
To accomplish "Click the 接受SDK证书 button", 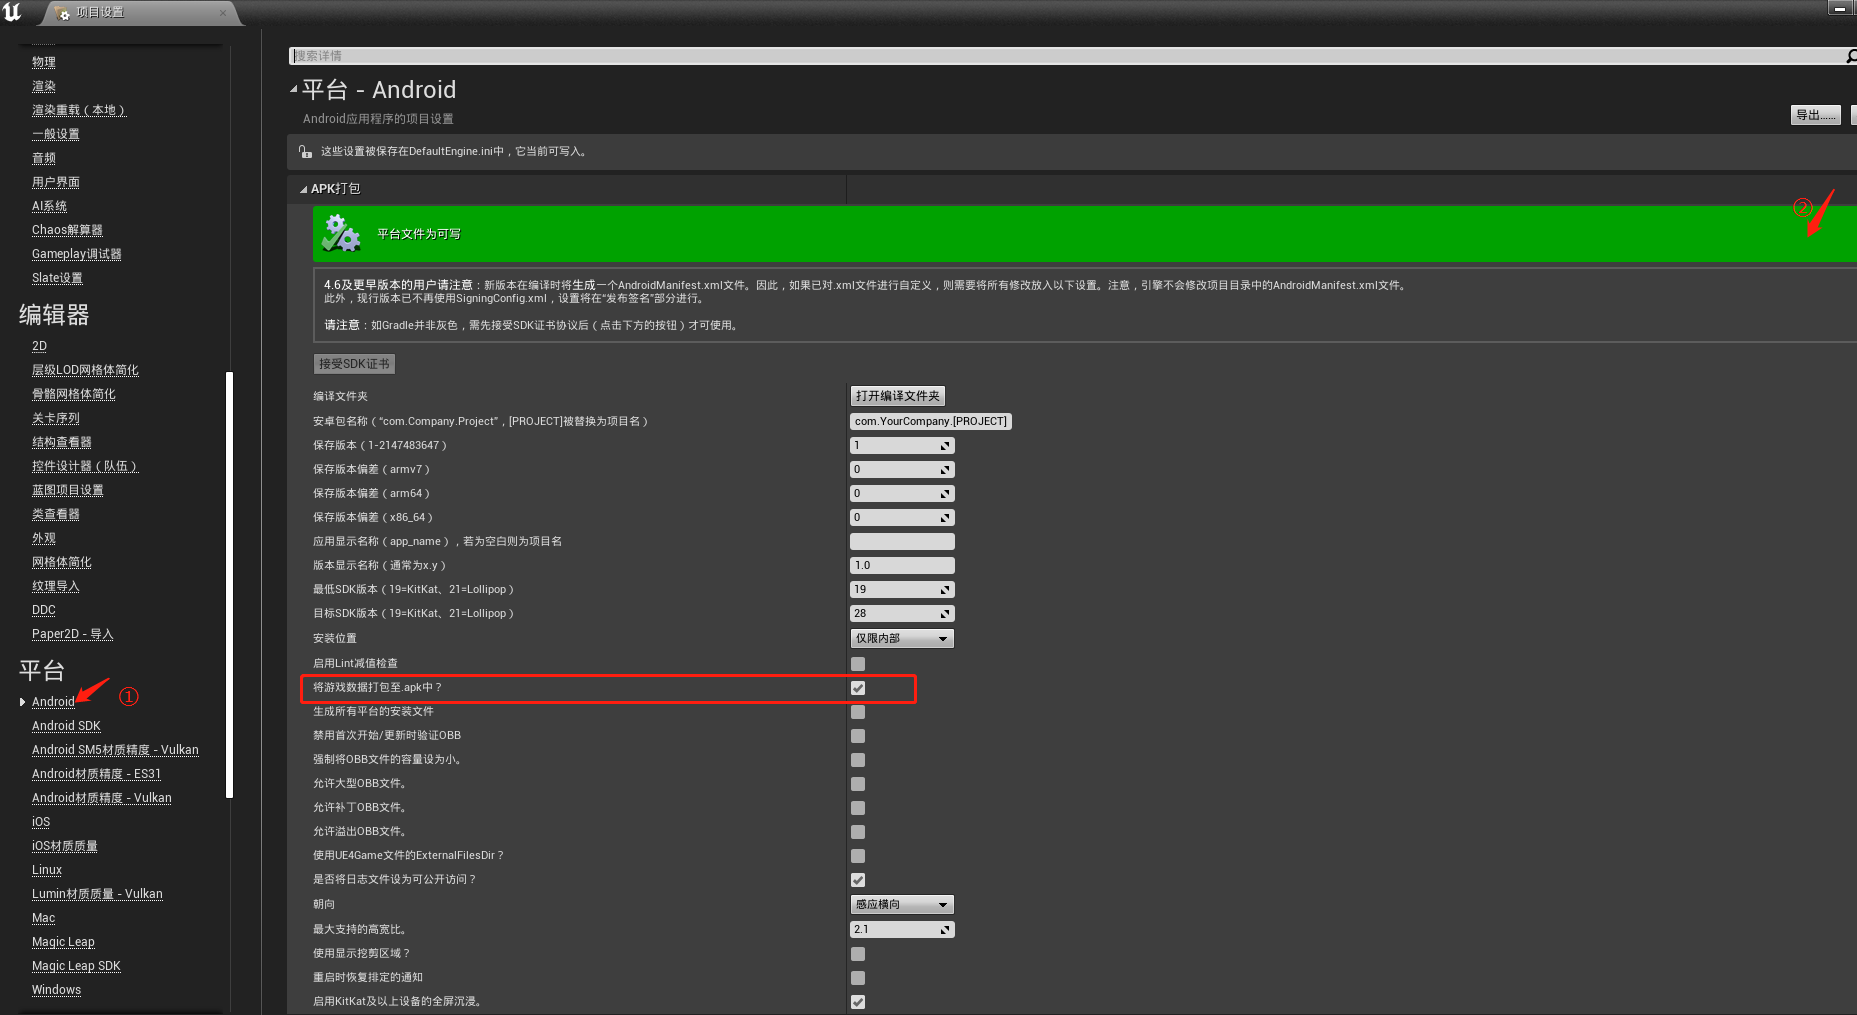I will tap(355, 364).
